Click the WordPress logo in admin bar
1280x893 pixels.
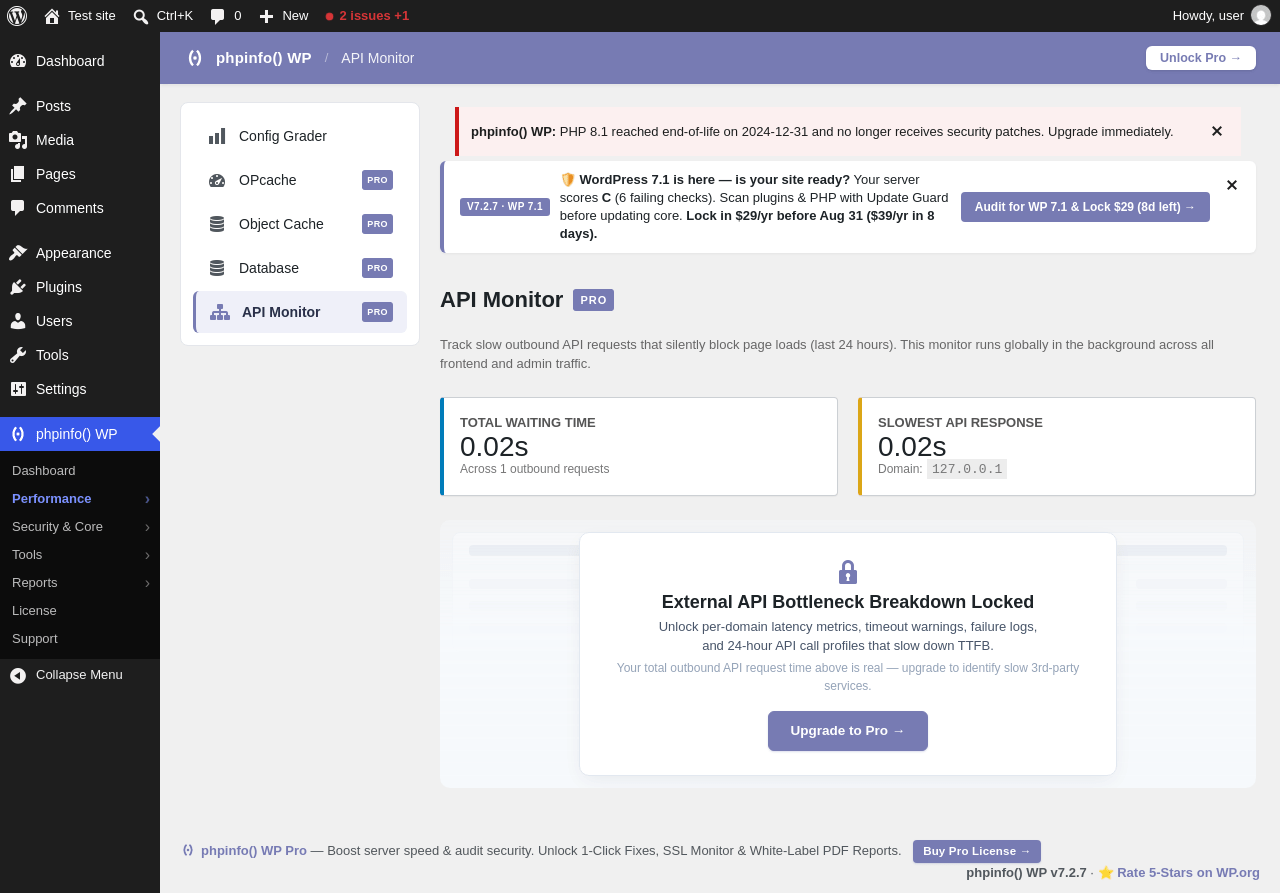pos(17,16)
